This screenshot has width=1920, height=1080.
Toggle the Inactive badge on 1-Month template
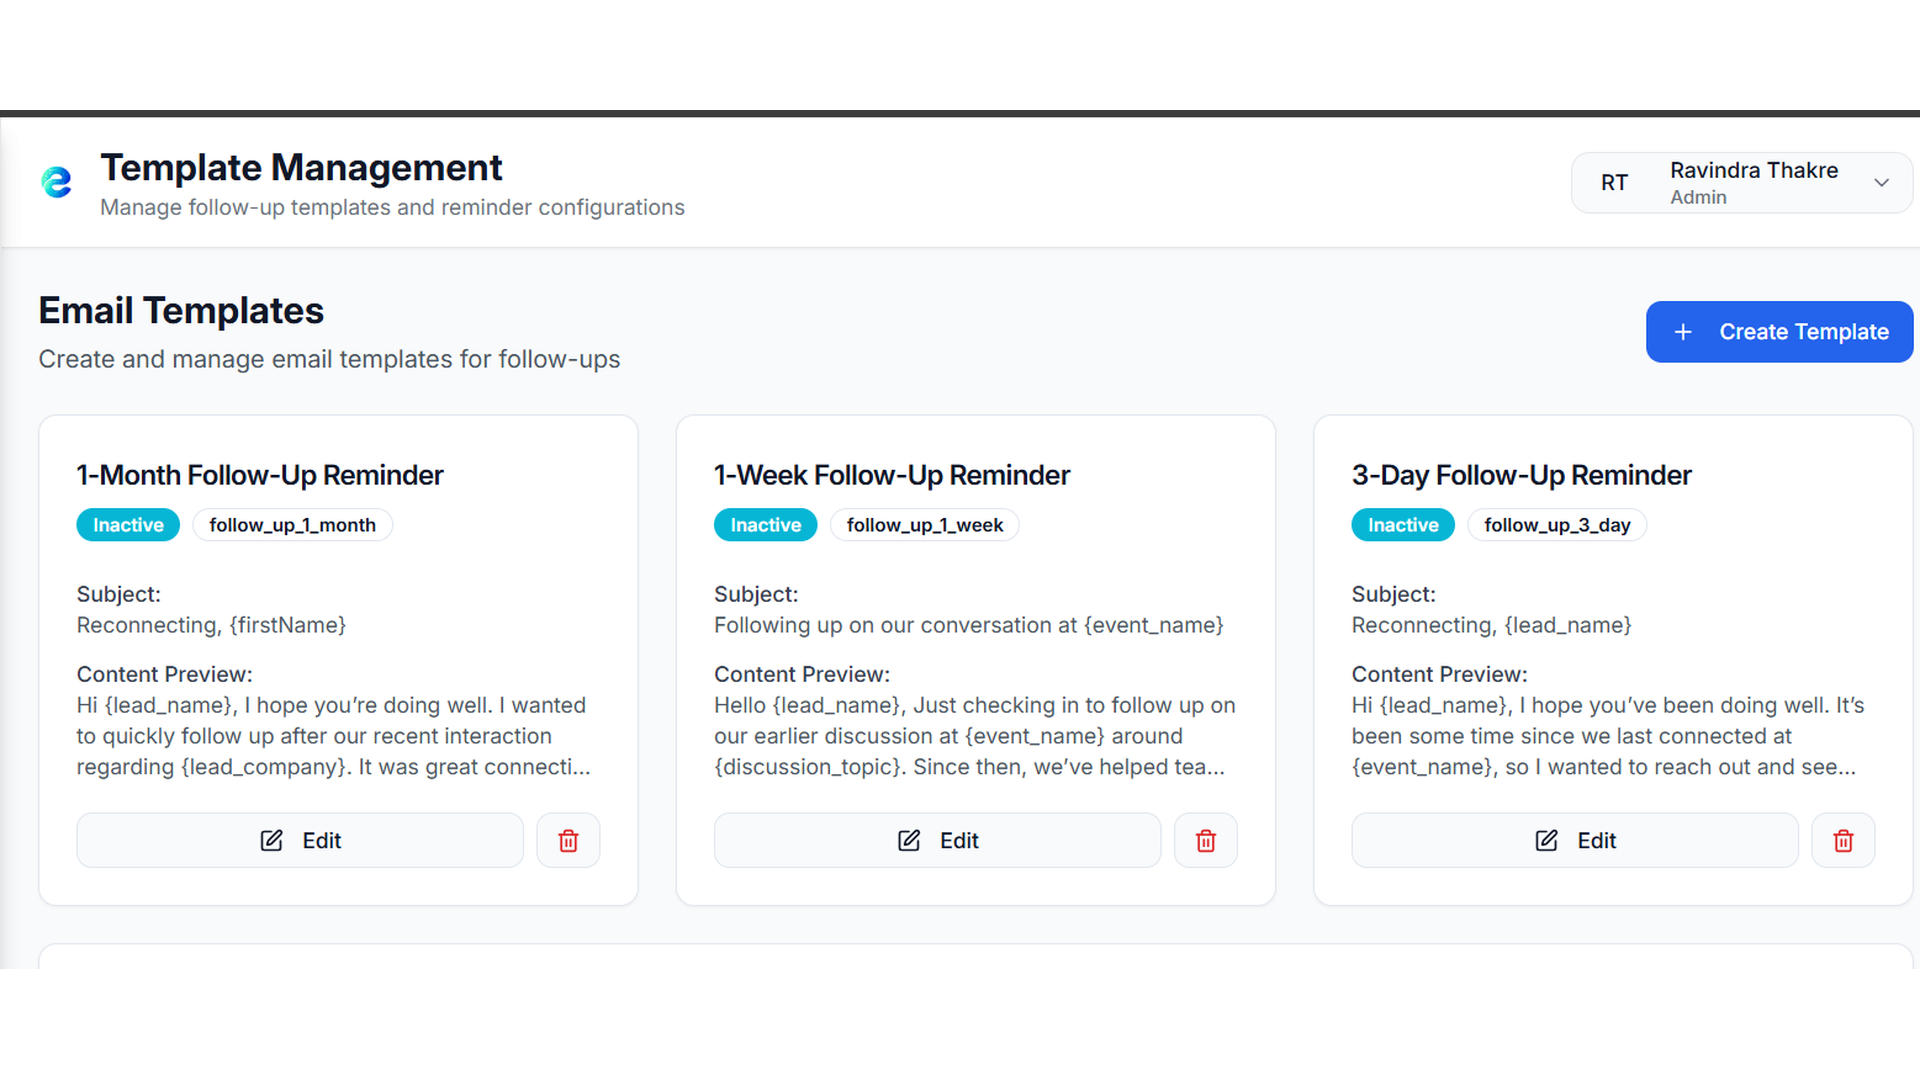pyautogui.click(x=128, y=524)
